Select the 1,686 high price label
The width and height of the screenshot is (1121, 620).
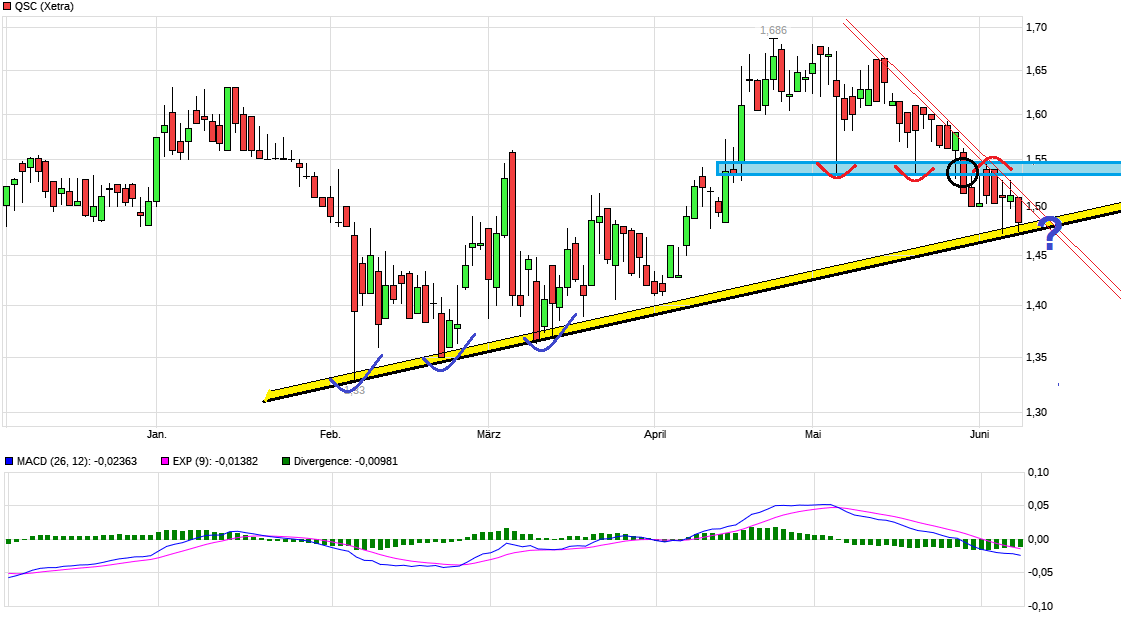tap(773, 31)
